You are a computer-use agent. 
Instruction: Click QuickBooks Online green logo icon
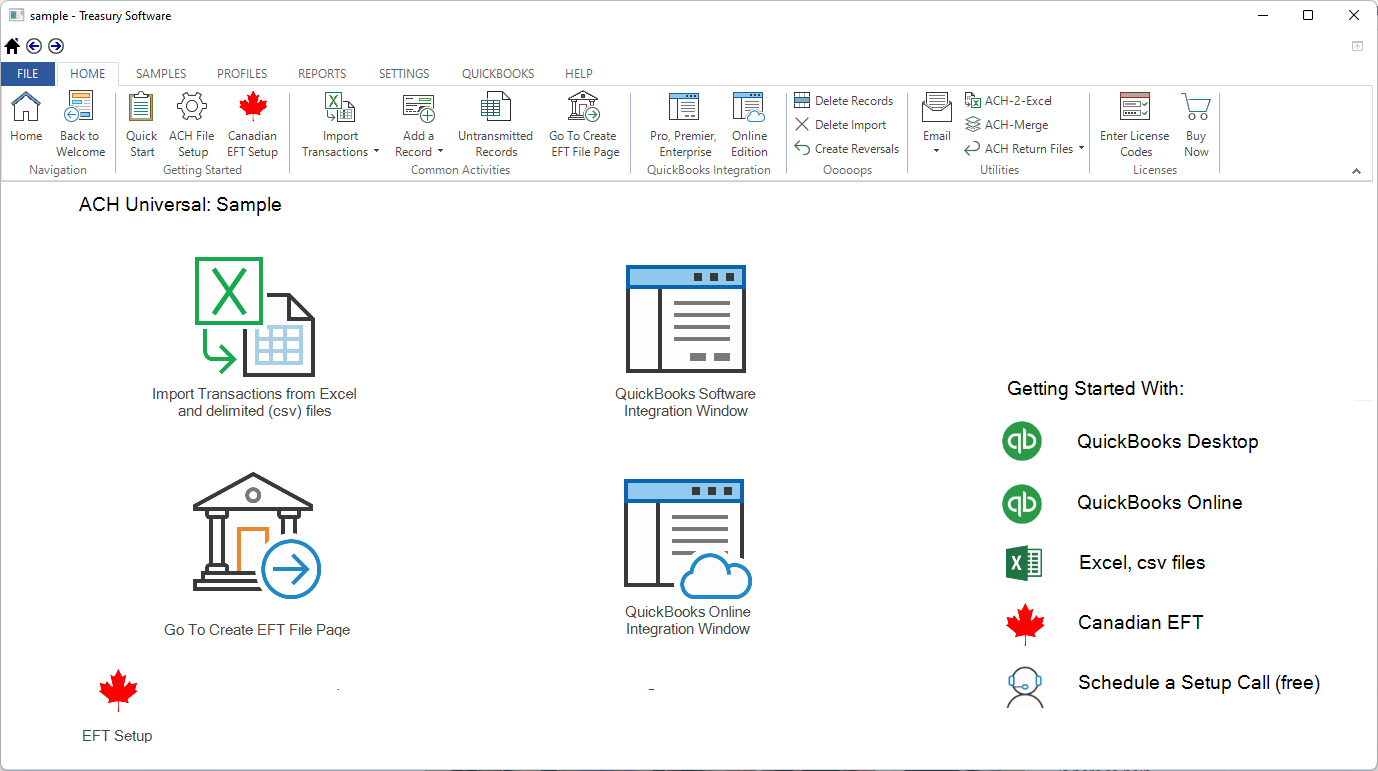pos(1022,503)
